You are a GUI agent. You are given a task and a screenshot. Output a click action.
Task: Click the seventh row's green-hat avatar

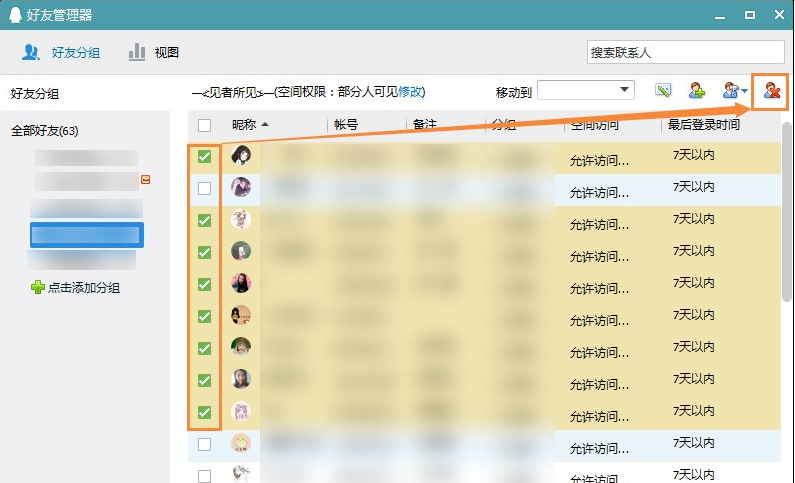click(x=241, y=347)
